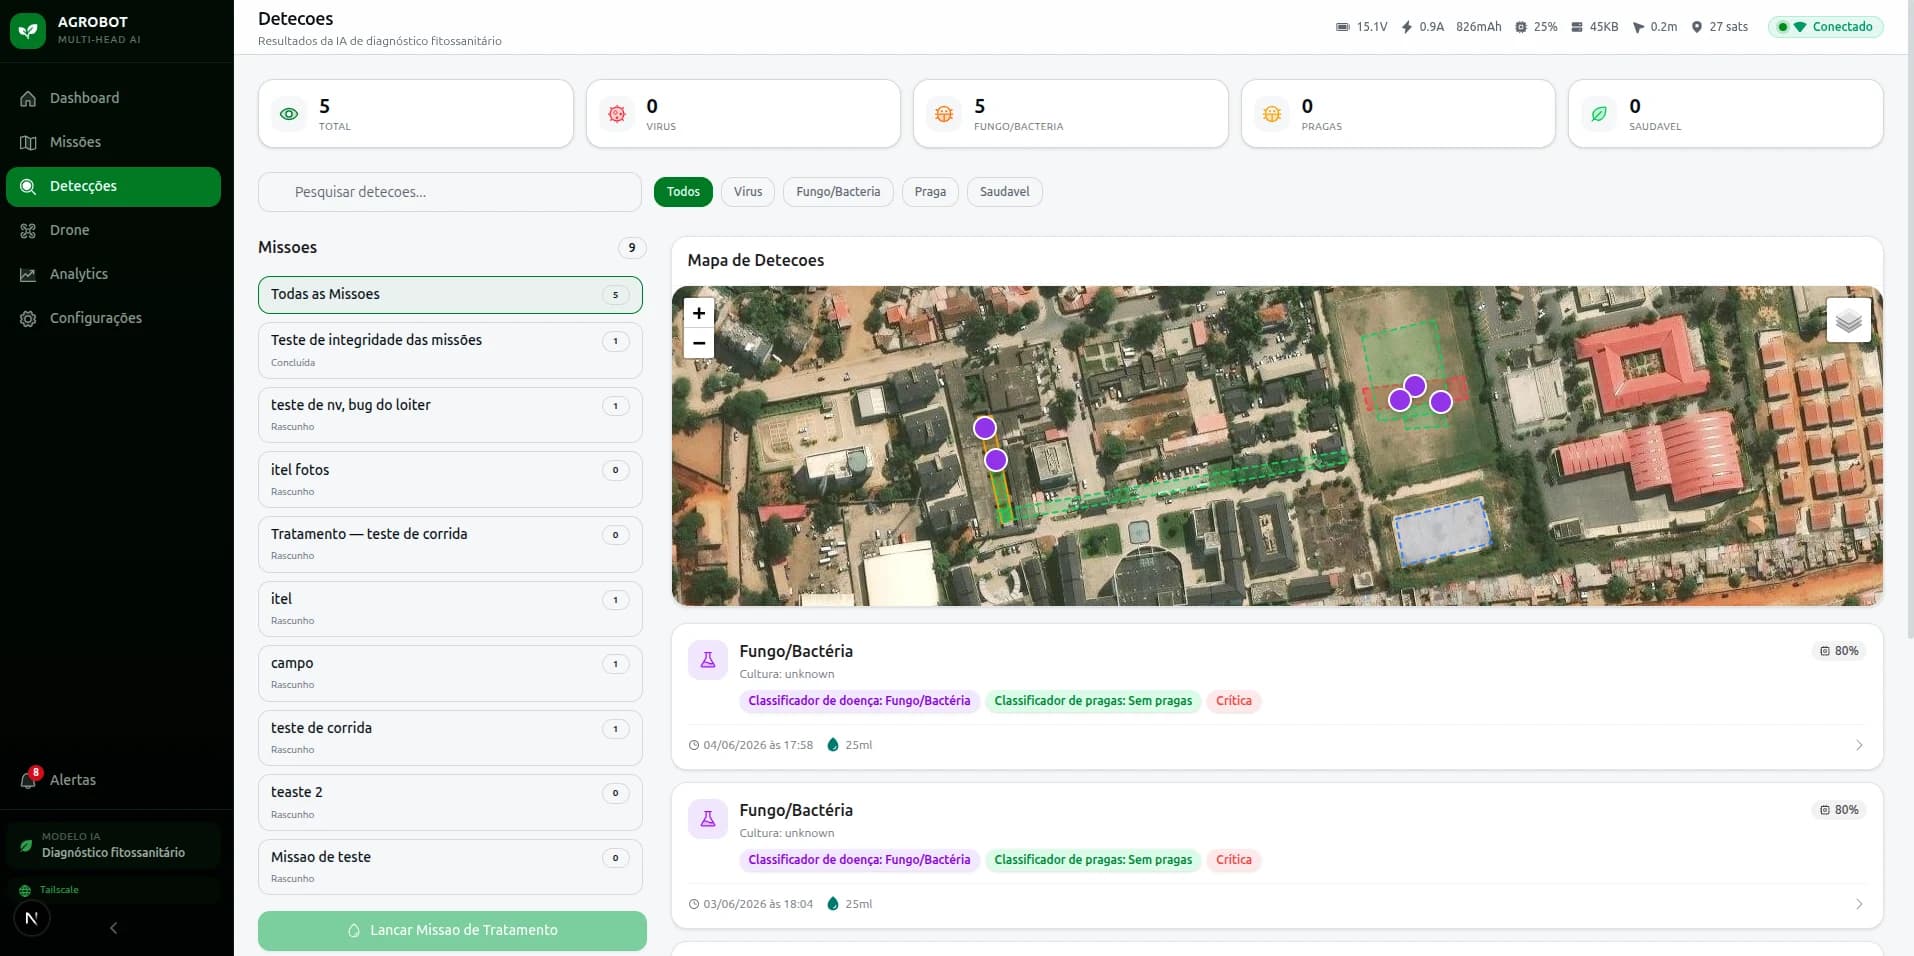Collapse the sidebar with the left chevron
Viewport: 1914px width, 956px height.
[113, 928]
